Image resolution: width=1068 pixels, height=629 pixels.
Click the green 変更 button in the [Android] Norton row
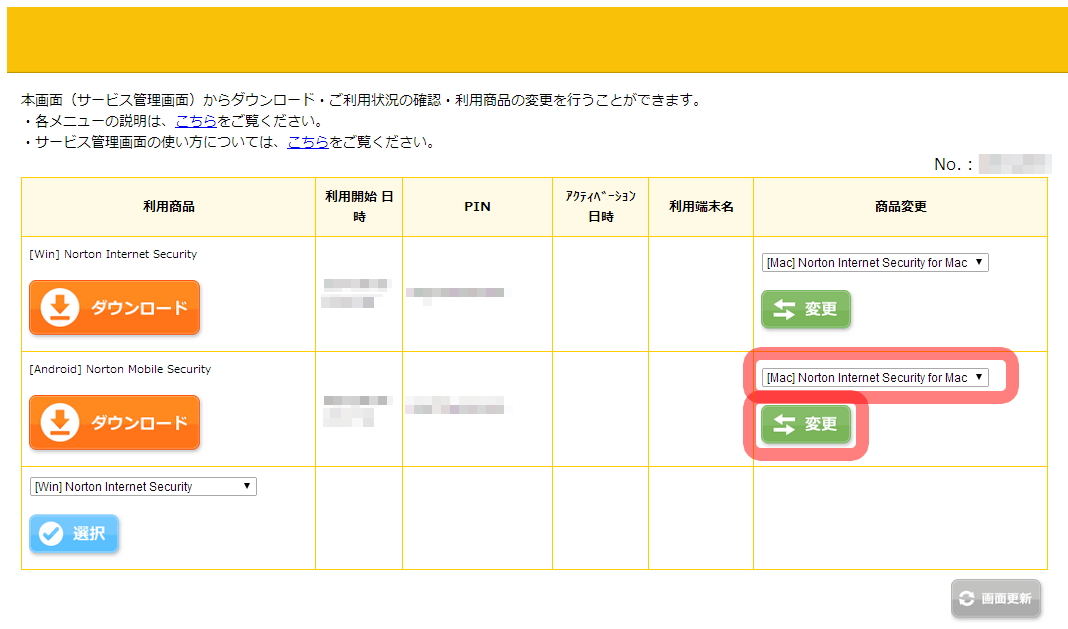click(x=806, y=425)
